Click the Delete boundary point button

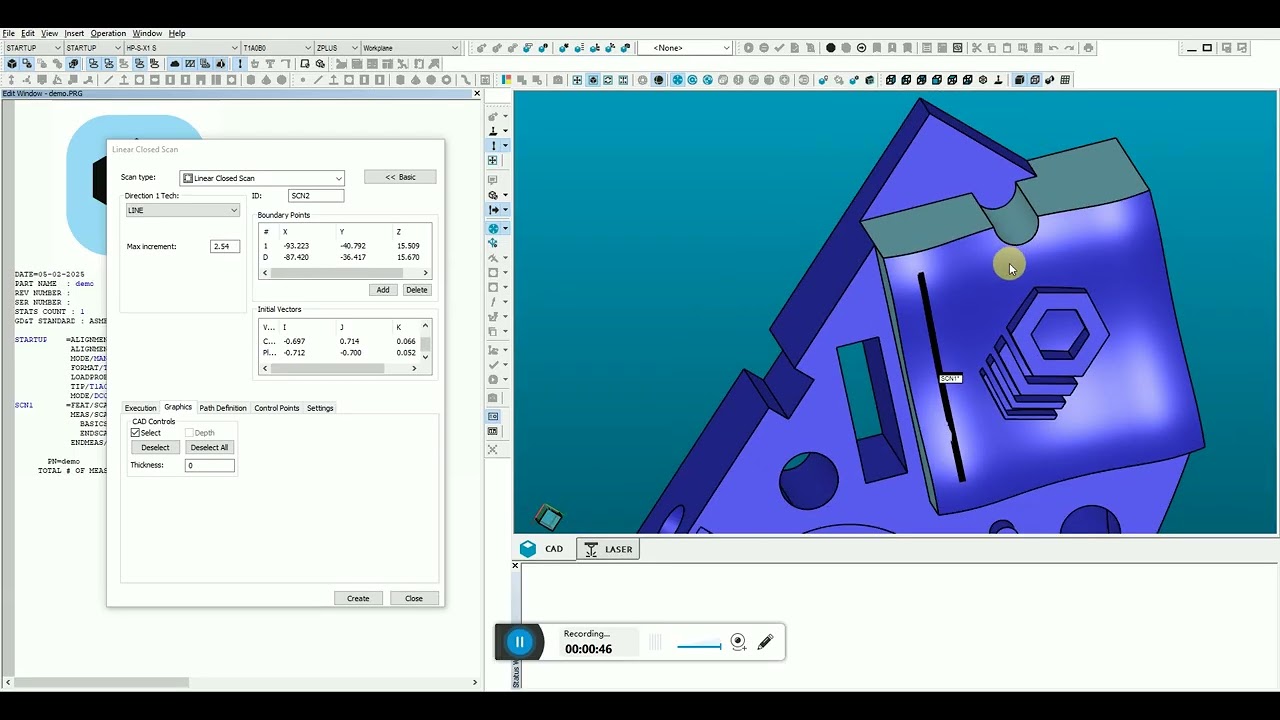point(417,290)
